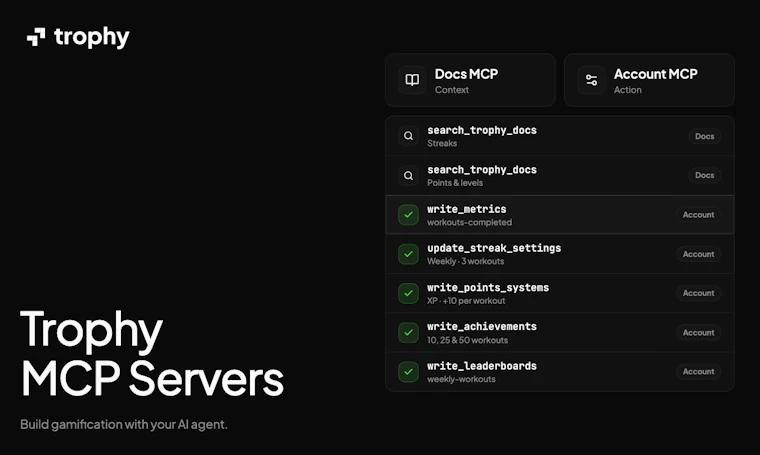The height and width of the screenshot is (455, 760).
Task: Click the Action subtitle under Account MCP
Action: pos(628,90)
